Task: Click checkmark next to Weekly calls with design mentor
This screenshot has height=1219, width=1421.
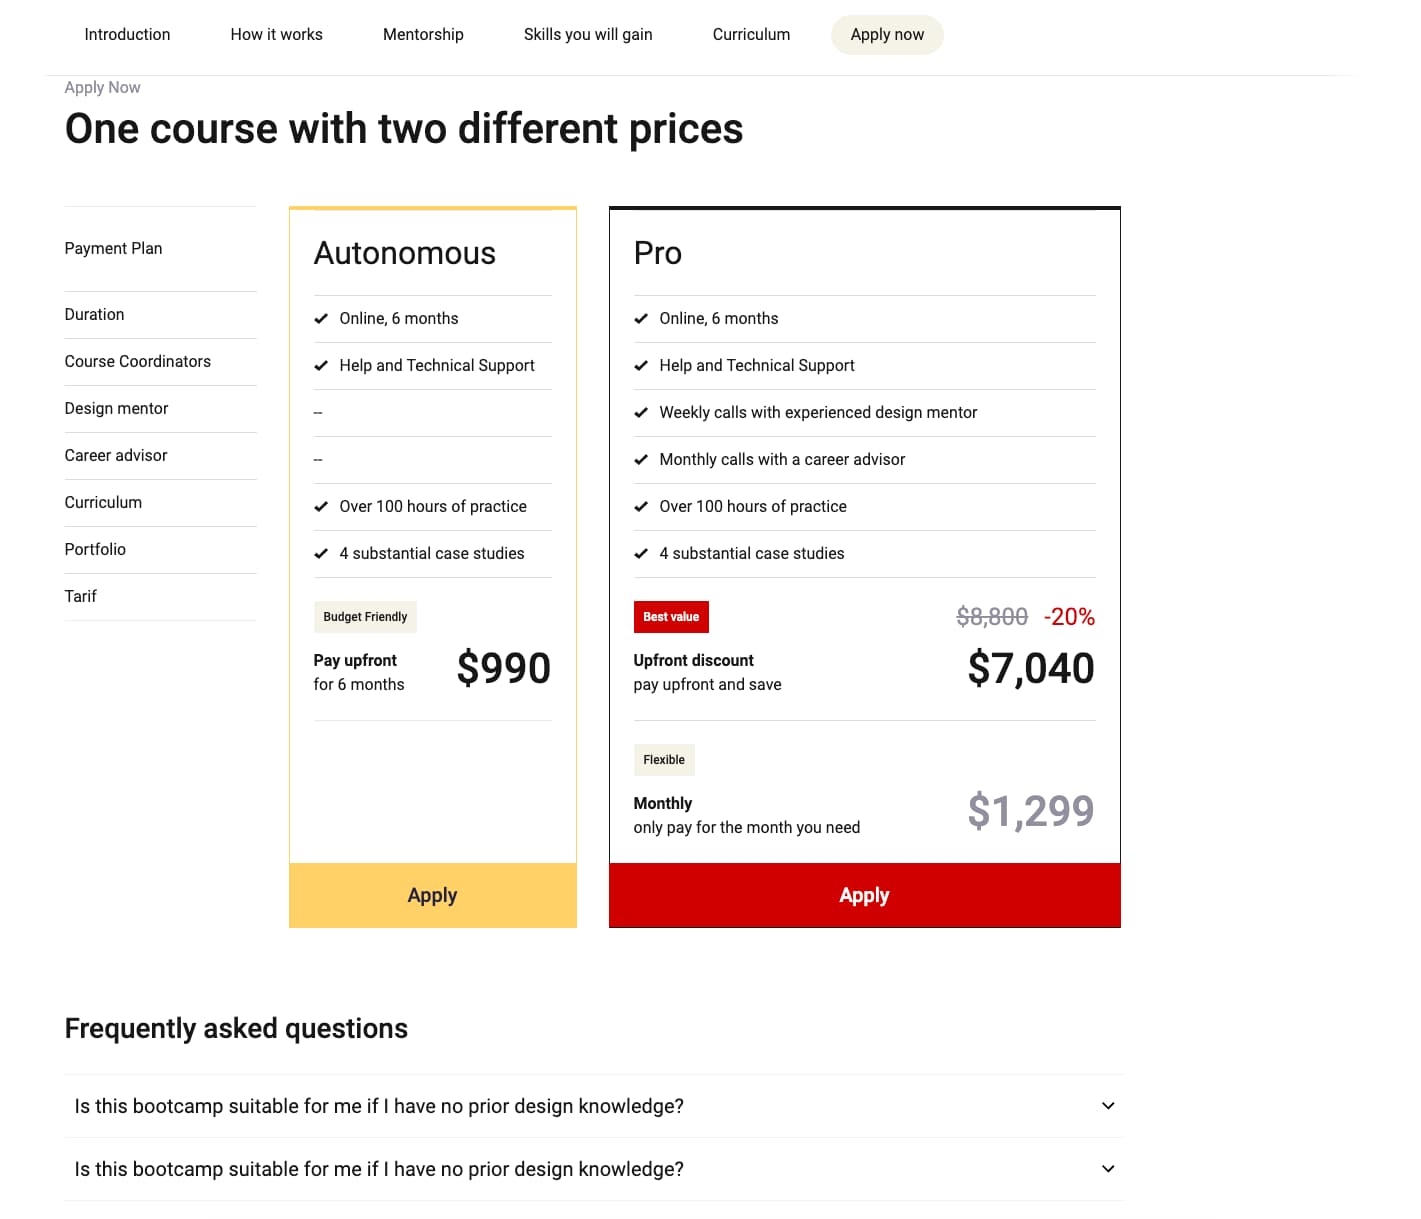Action: point(641,413)
